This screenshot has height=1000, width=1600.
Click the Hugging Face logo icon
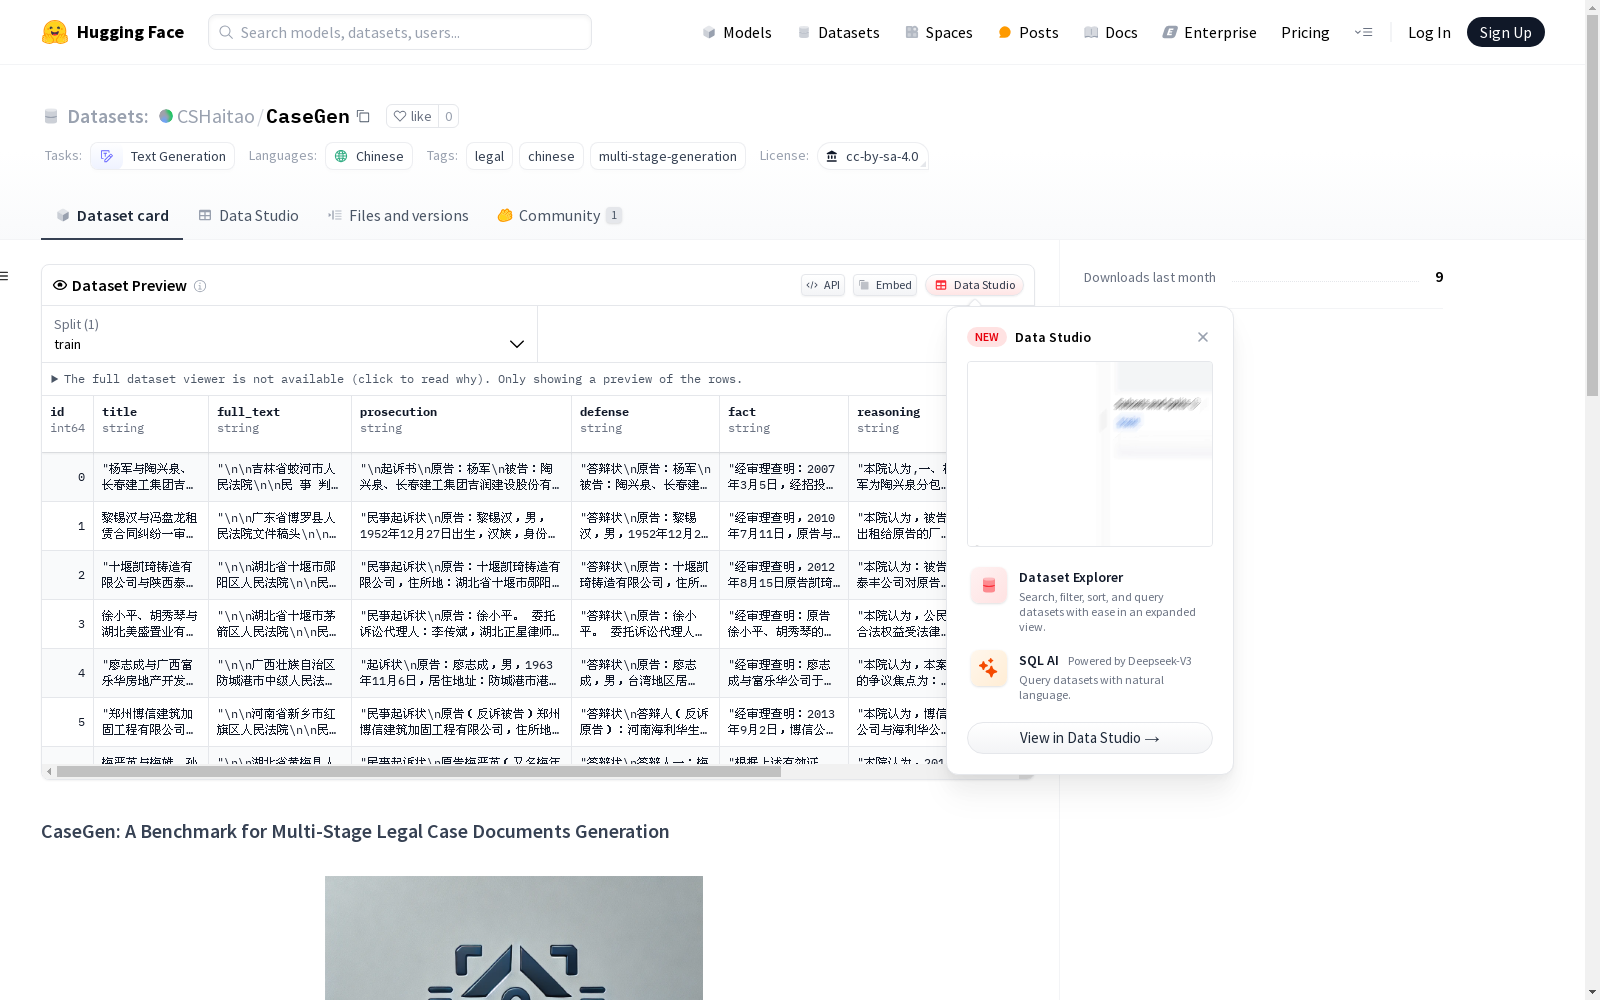55,32
